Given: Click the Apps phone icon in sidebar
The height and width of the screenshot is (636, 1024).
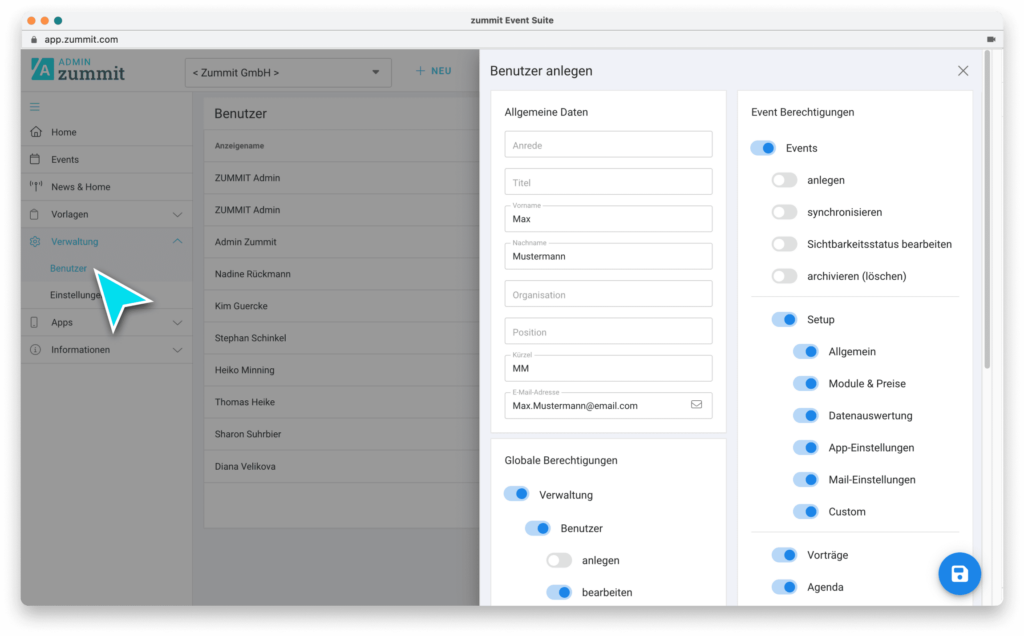Looking at the screenshot, I should (36, 323).
